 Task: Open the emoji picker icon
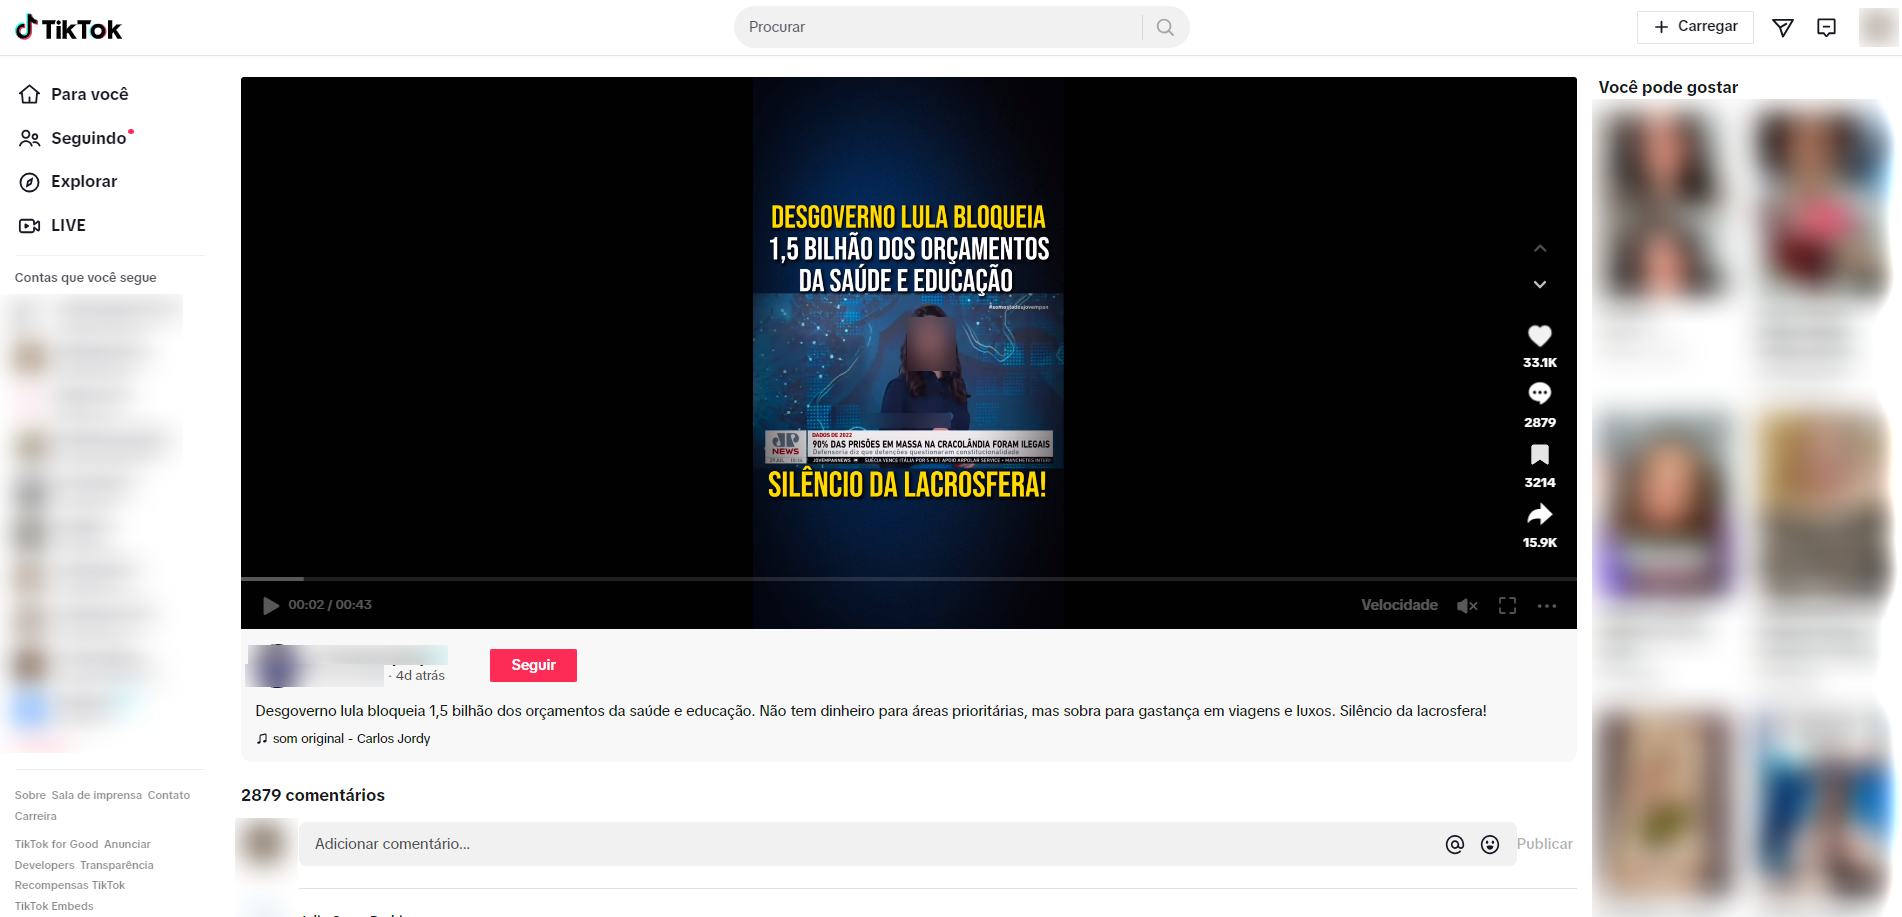pos(1490,845)
